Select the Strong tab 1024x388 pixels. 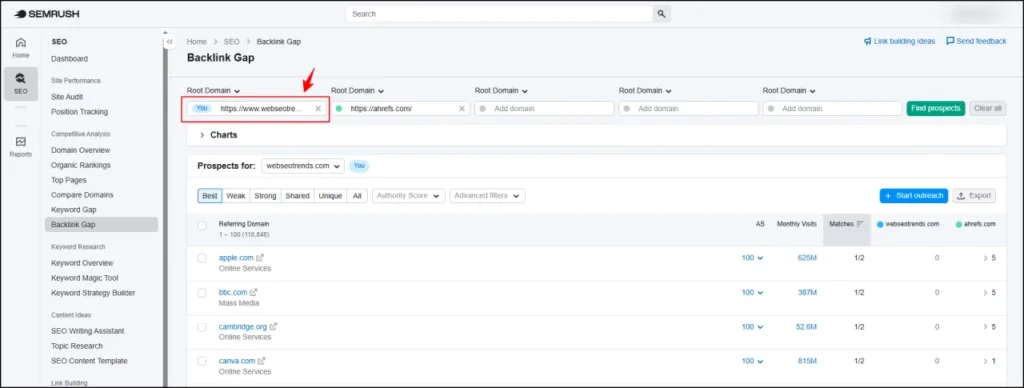[x=265, y=195]
